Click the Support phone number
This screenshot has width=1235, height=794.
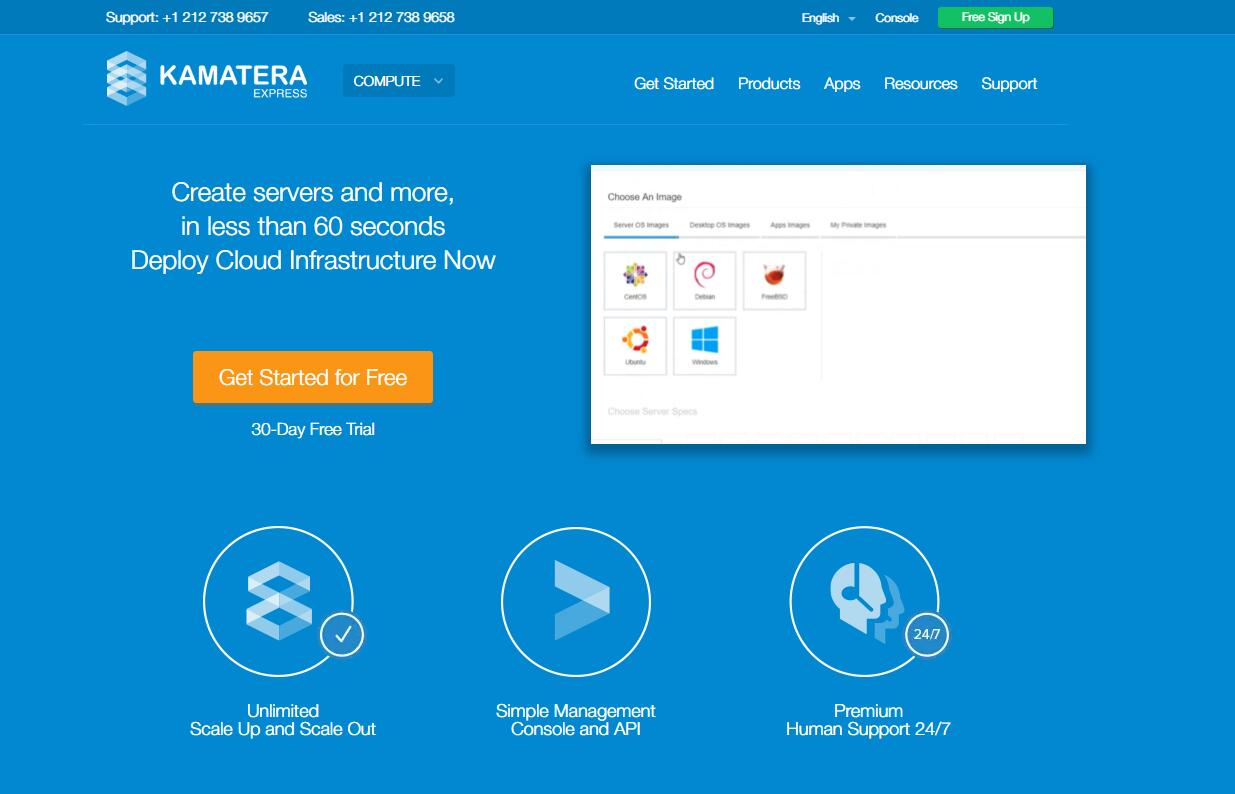pos(187,17)
